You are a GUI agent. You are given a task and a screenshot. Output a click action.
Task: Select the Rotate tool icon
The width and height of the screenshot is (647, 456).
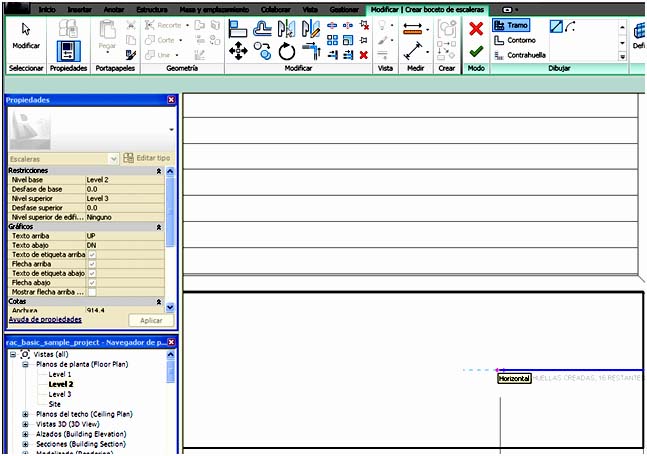[x=287, y=51]
